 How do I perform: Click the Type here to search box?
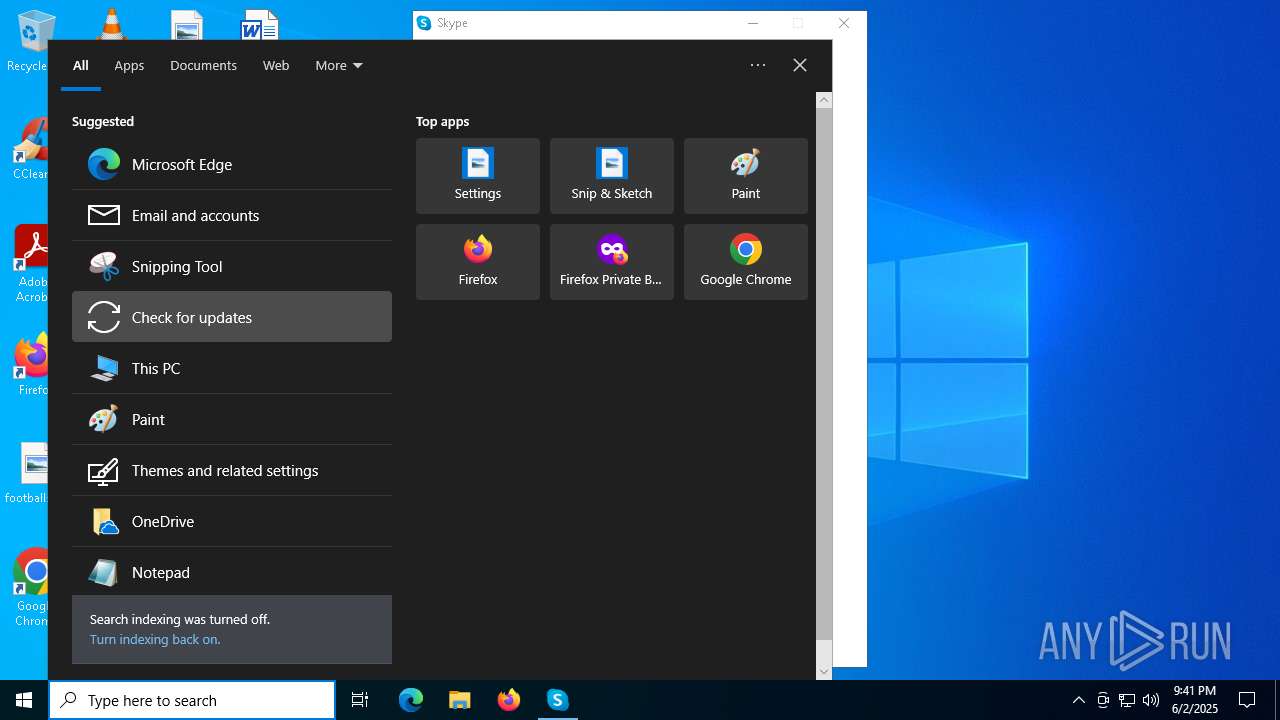pyautogui.click(x=192, y=700)
